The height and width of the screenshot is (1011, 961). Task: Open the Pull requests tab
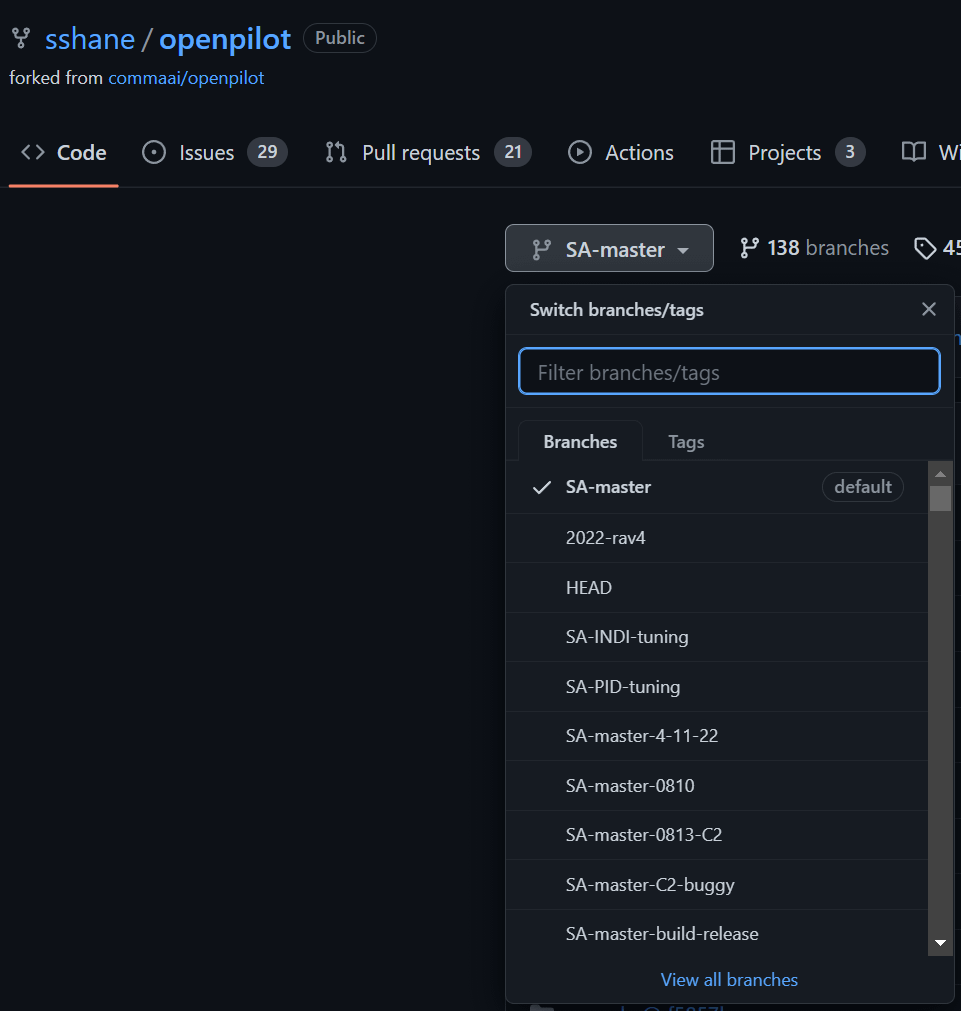tap(428, 153)
